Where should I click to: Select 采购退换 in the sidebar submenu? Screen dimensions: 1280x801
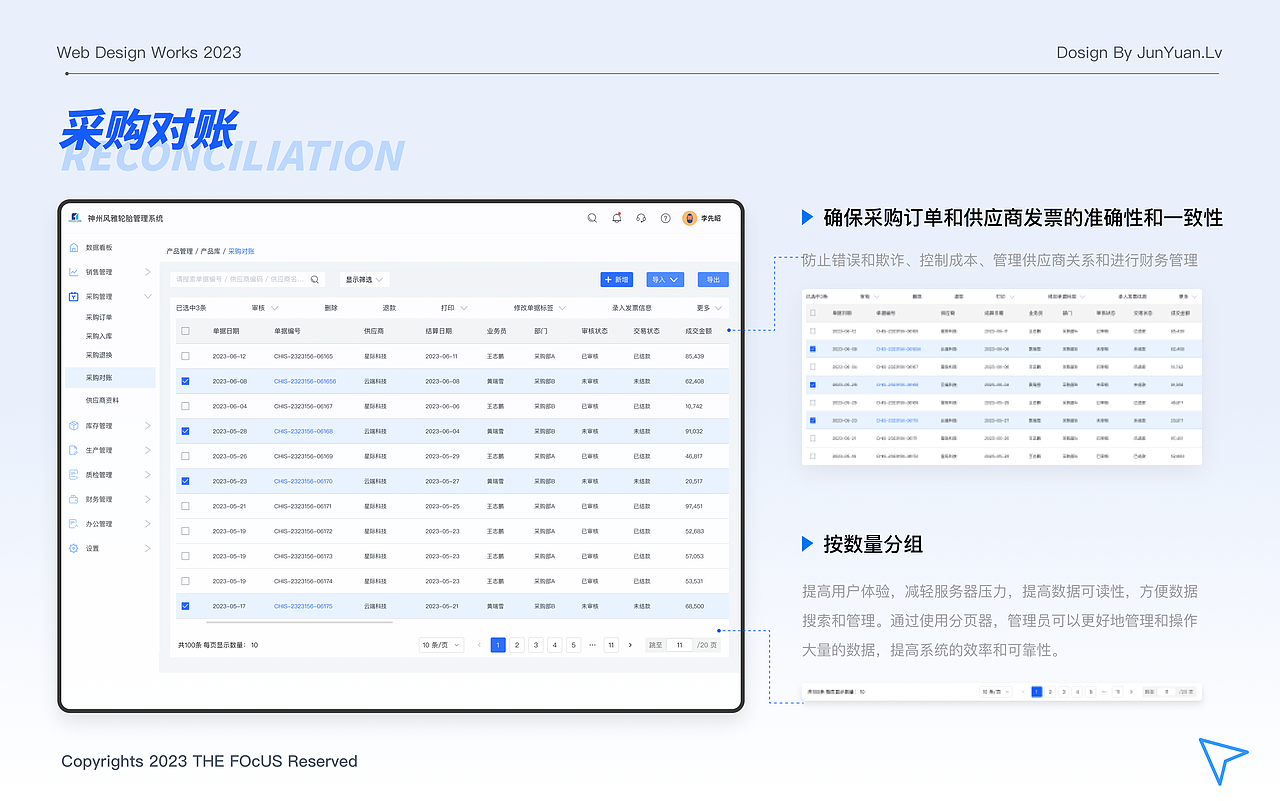[99, 355]
